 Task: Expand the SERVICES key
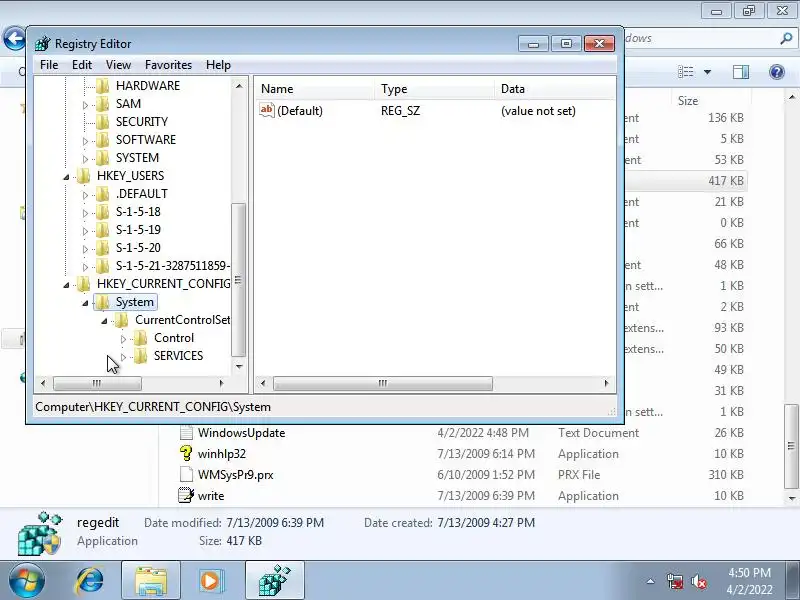123,357
